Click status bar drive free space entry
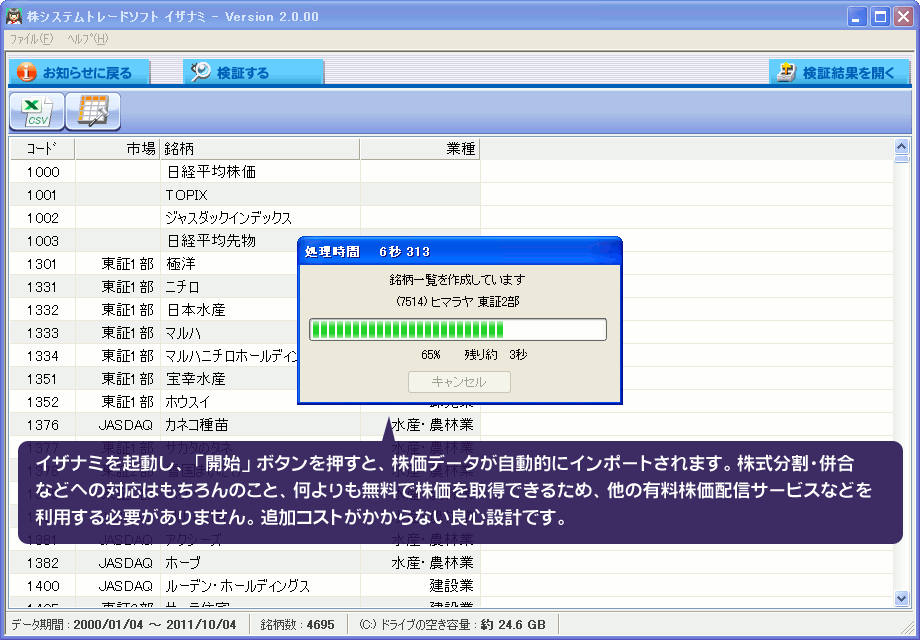 click(x=452, y=625)
